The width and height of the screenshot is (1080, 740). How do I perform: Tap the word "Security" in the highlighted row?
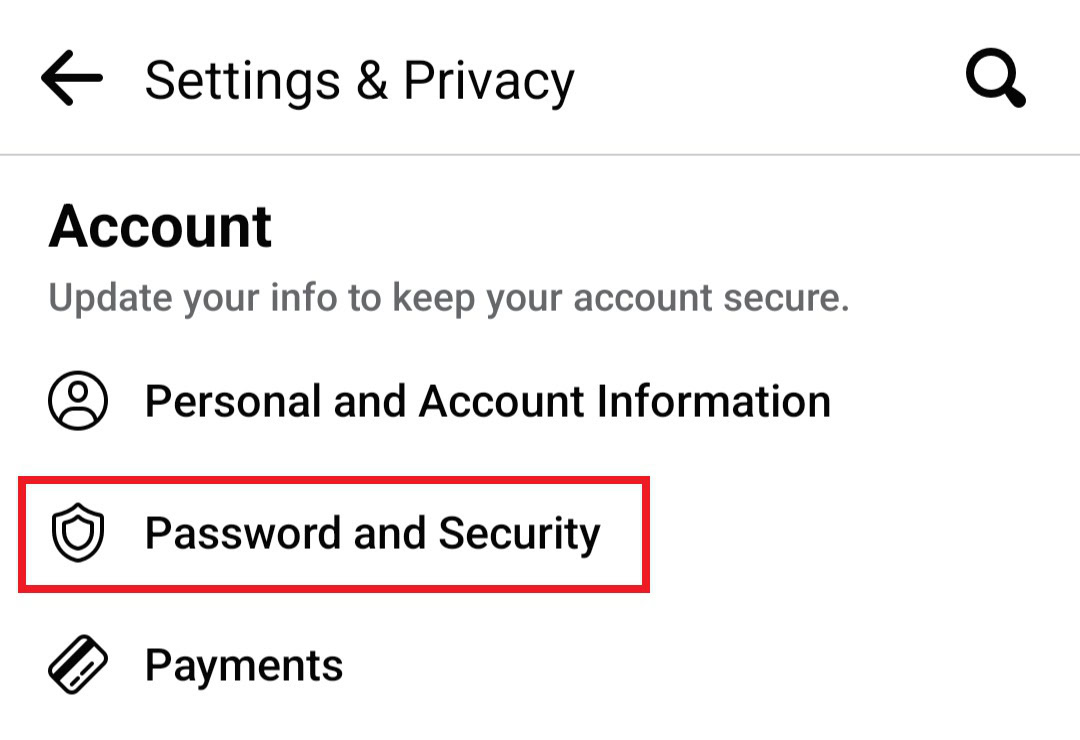pyautogui.click(x=519, y=534)
